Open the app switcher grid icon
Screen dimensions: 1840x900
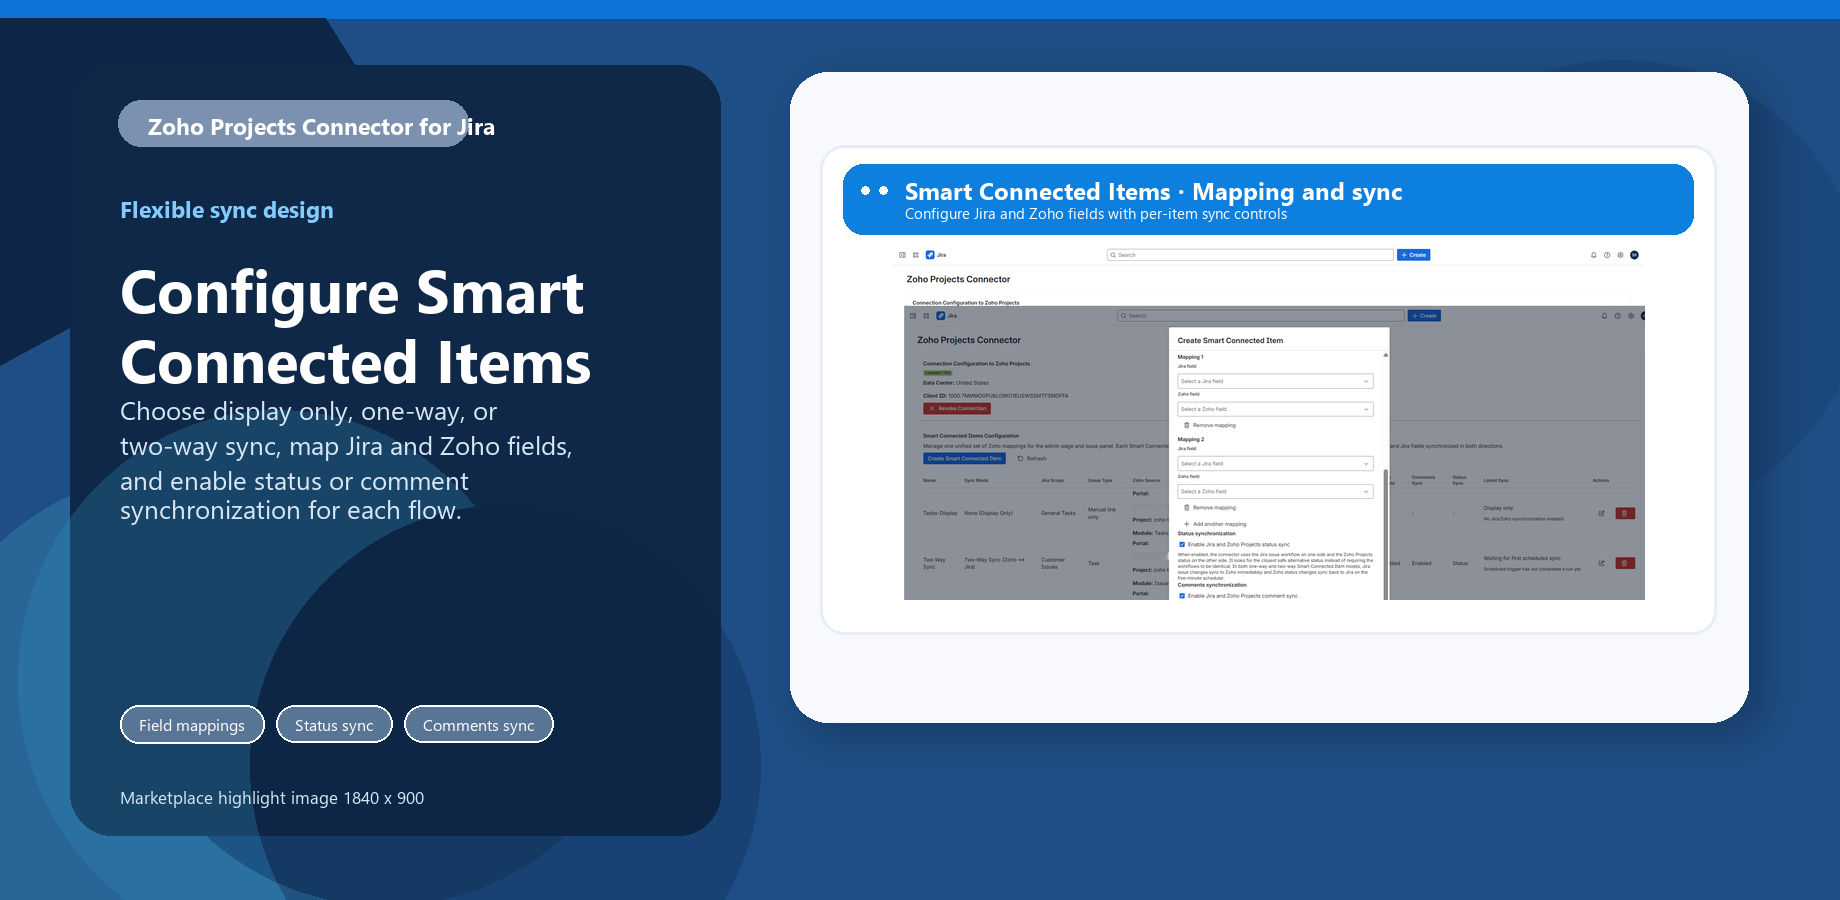click(x=917, y=255)
